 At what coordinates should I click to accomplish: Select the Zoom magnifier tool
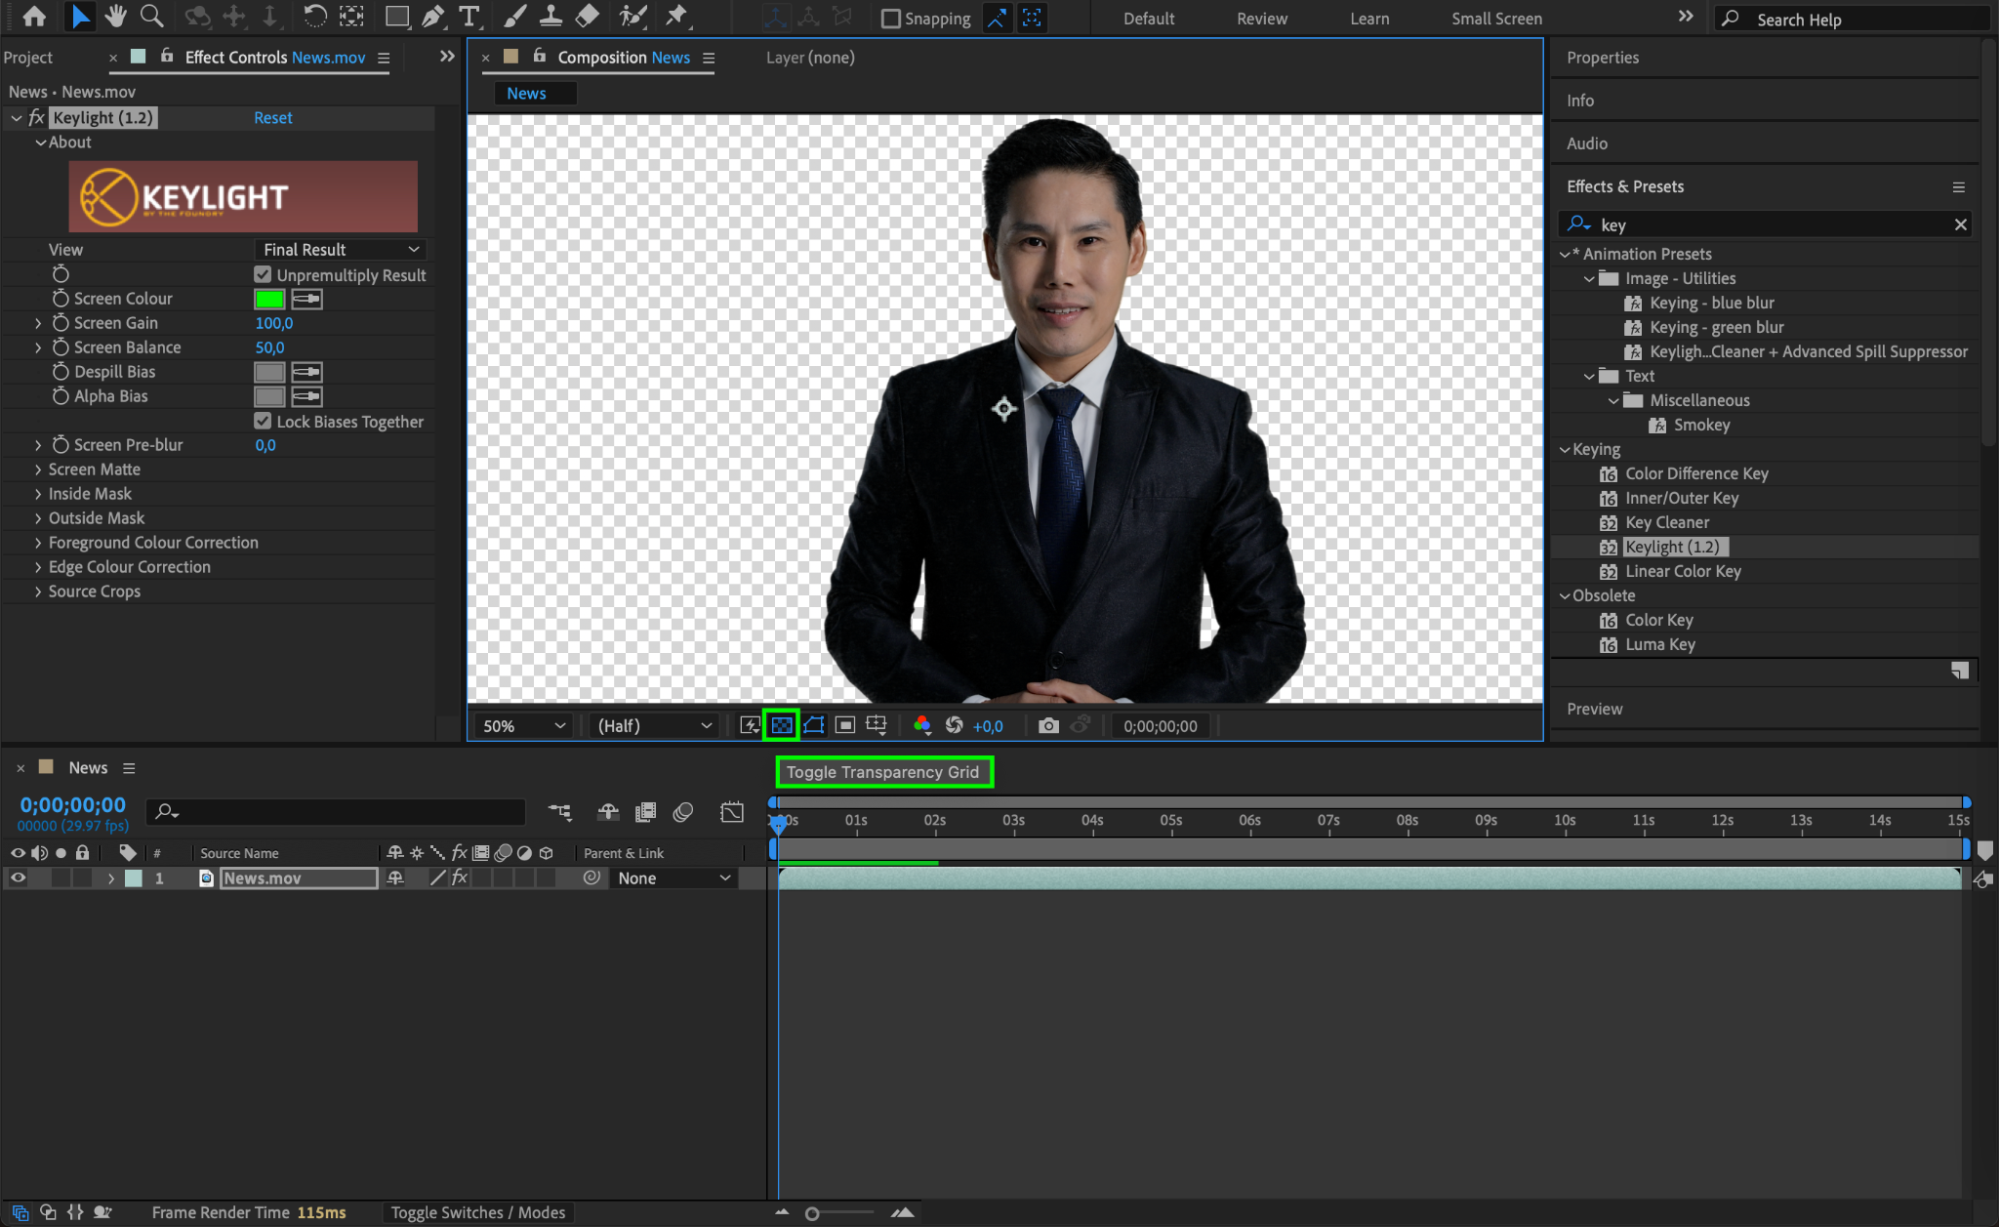click(x=152, y=16)
